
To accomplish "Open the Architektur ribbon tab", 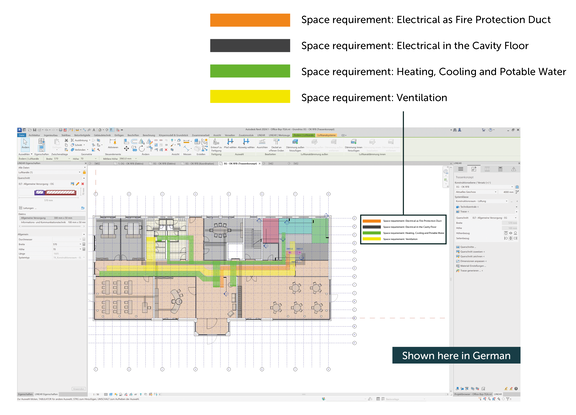I will click(34, 135).
